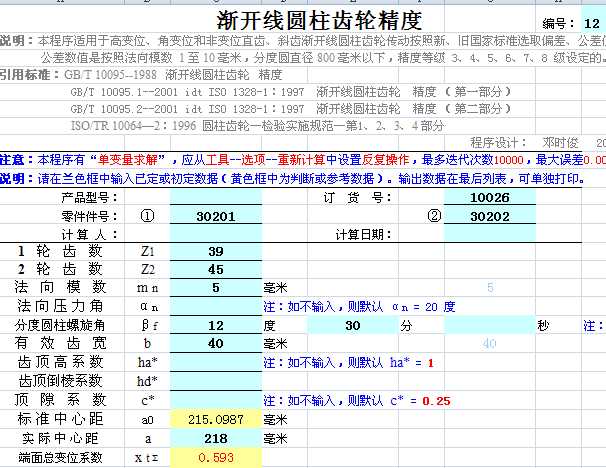606x468 pixels.
Task: Click the 端面总变位系数 row label
Action: click(60, 458)
